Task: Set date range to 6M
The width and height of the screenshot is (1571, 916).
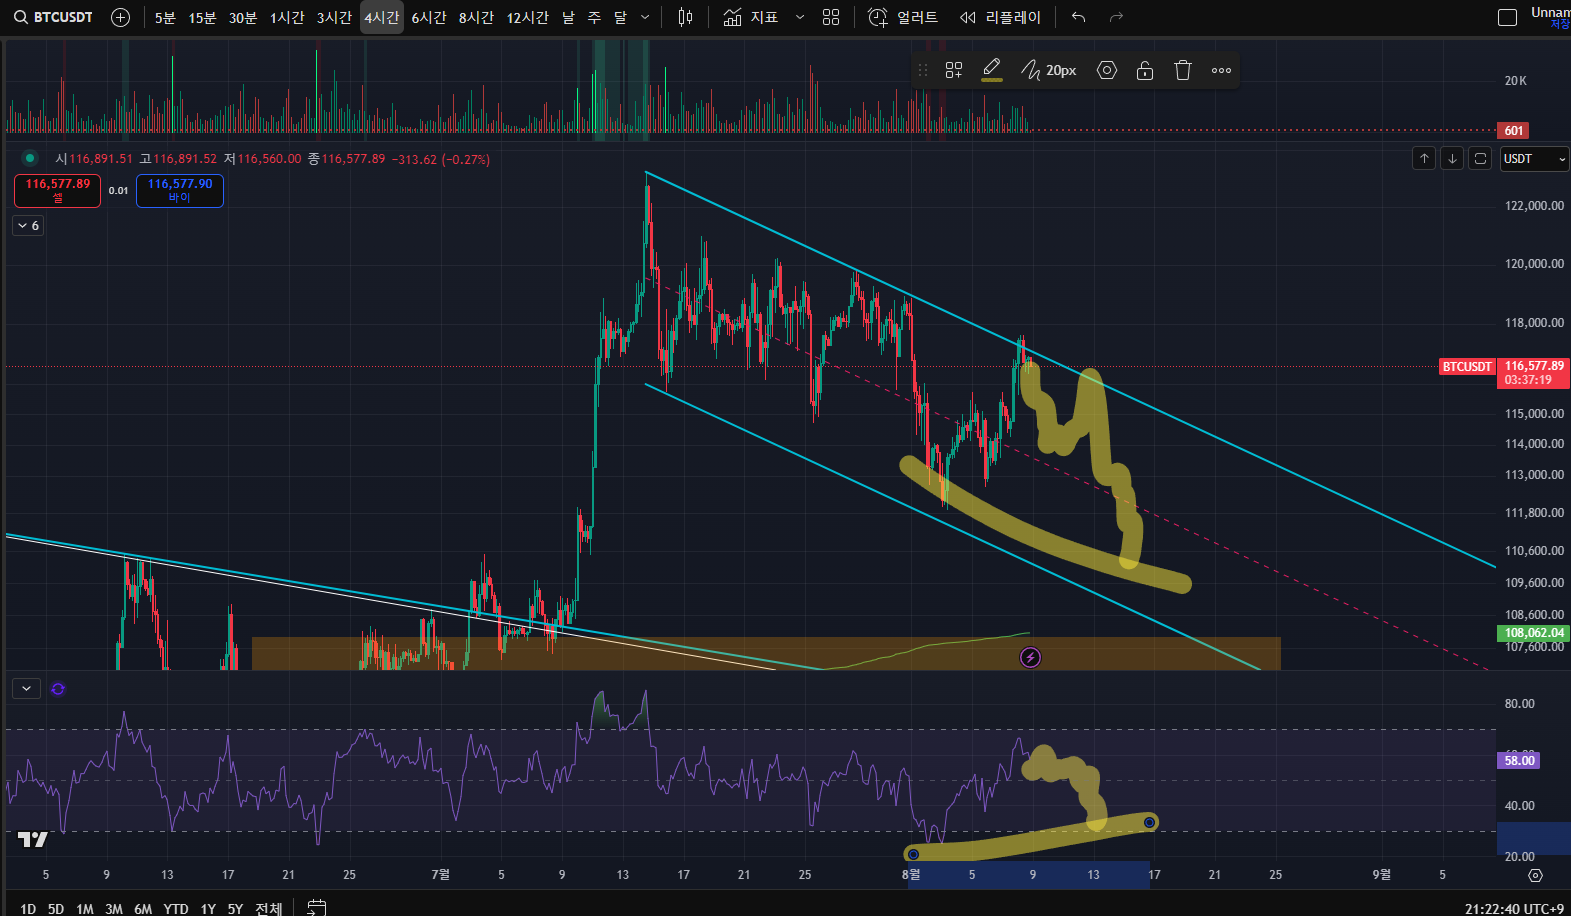Action: [143, 908]
